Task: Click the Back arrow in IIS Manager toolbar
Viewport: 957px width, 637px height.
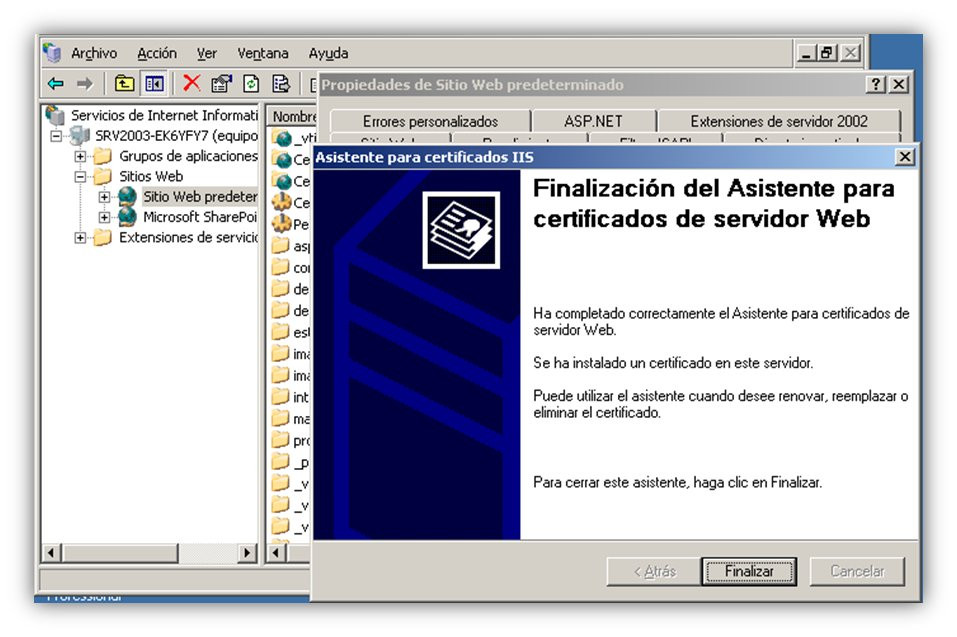Action: pyautogui.click(x=56, y=83)
